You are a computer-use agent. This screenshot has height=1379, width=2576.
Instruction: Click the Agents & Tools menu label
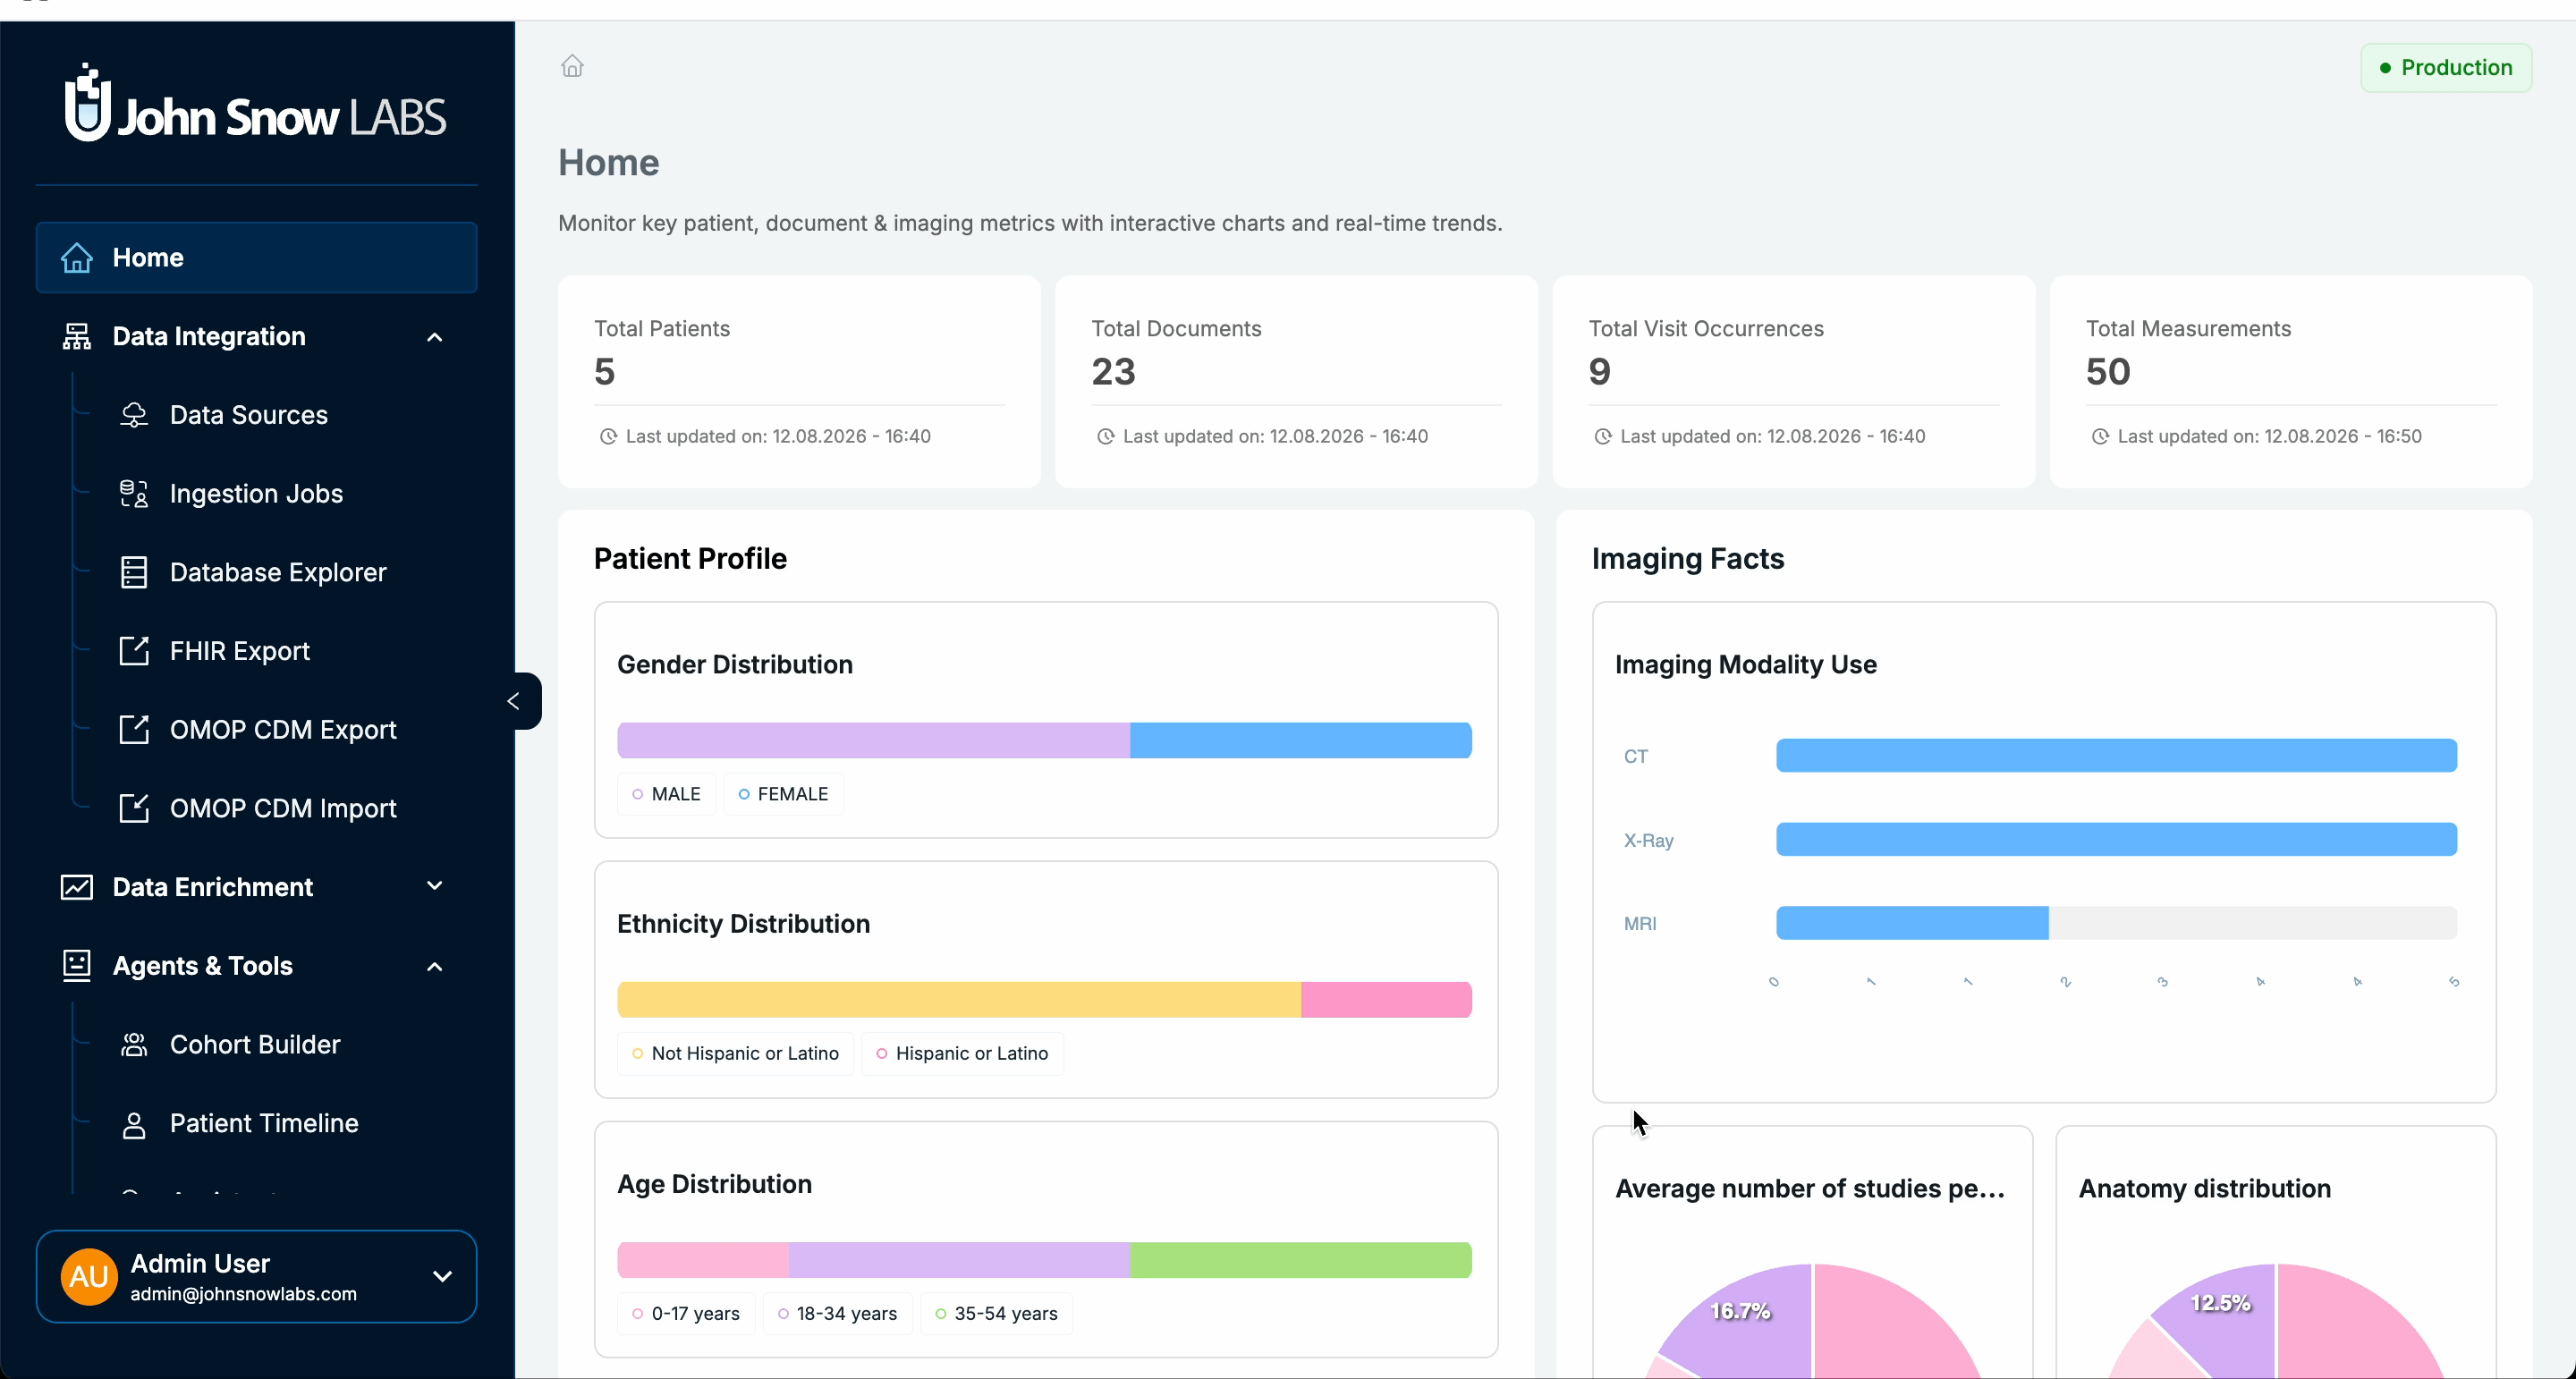(203, 966)
